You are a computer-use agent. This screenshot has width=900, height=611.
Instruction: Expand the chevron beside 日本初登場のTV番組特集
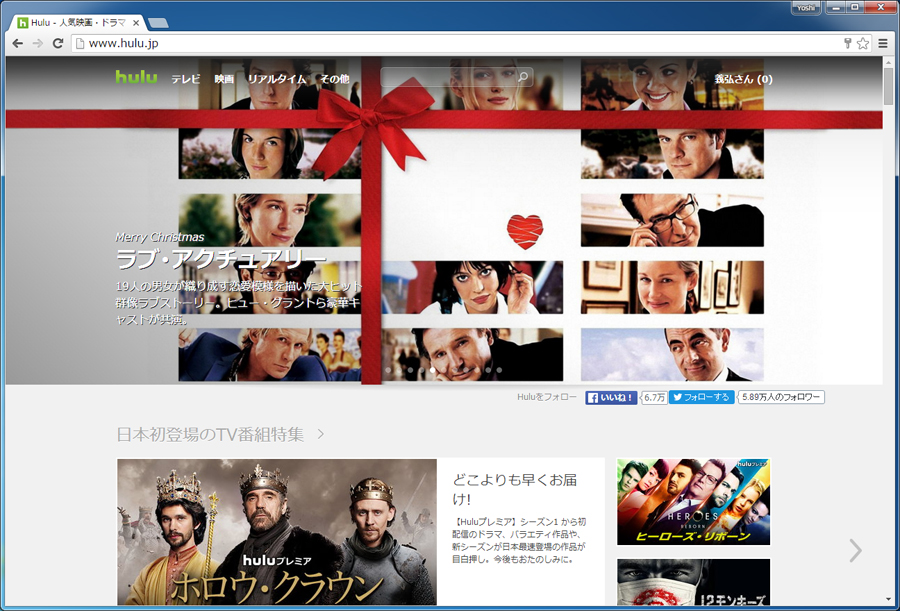tap(320, 435)
